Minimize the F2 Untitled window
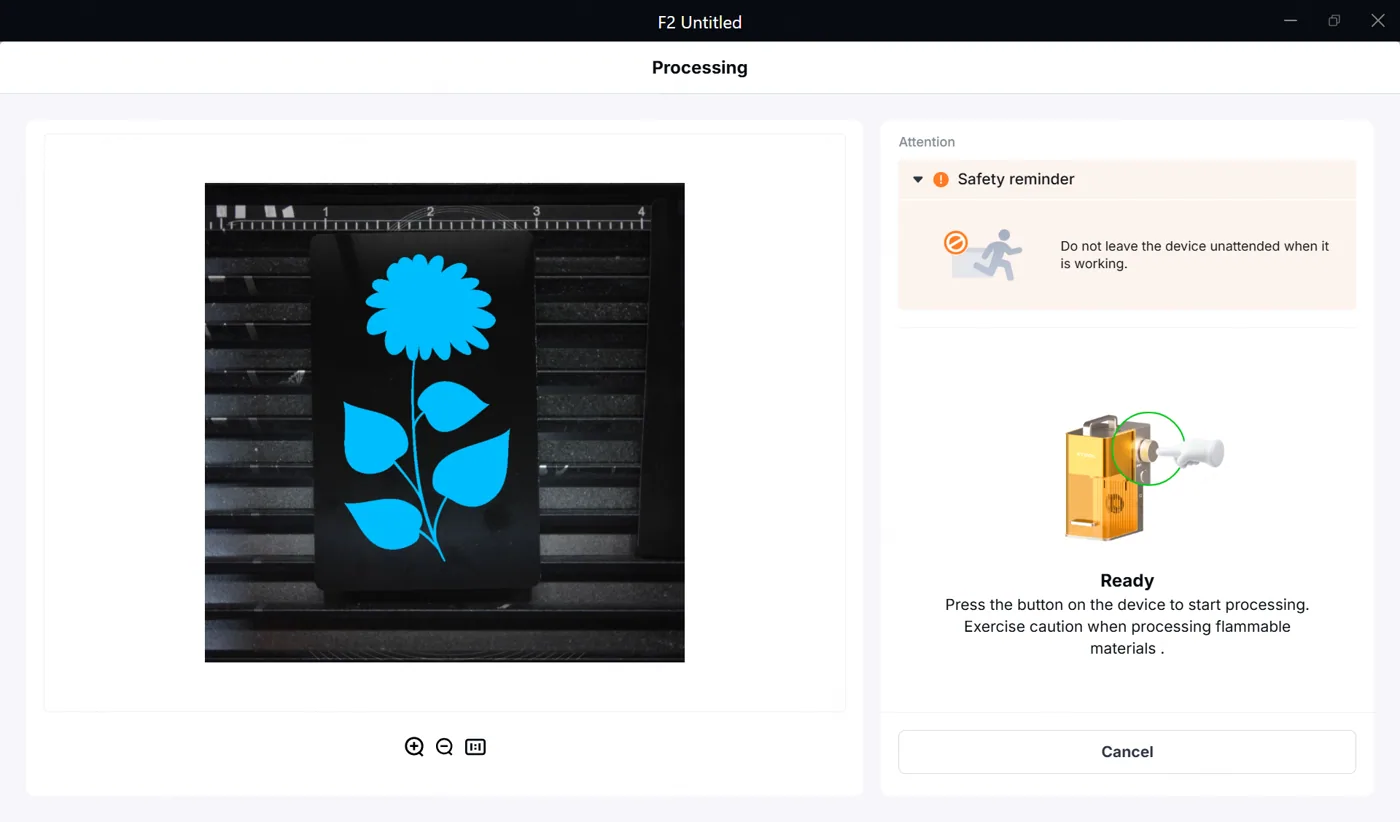The height and width of the screenshot is (822, 1400). 1290,21
